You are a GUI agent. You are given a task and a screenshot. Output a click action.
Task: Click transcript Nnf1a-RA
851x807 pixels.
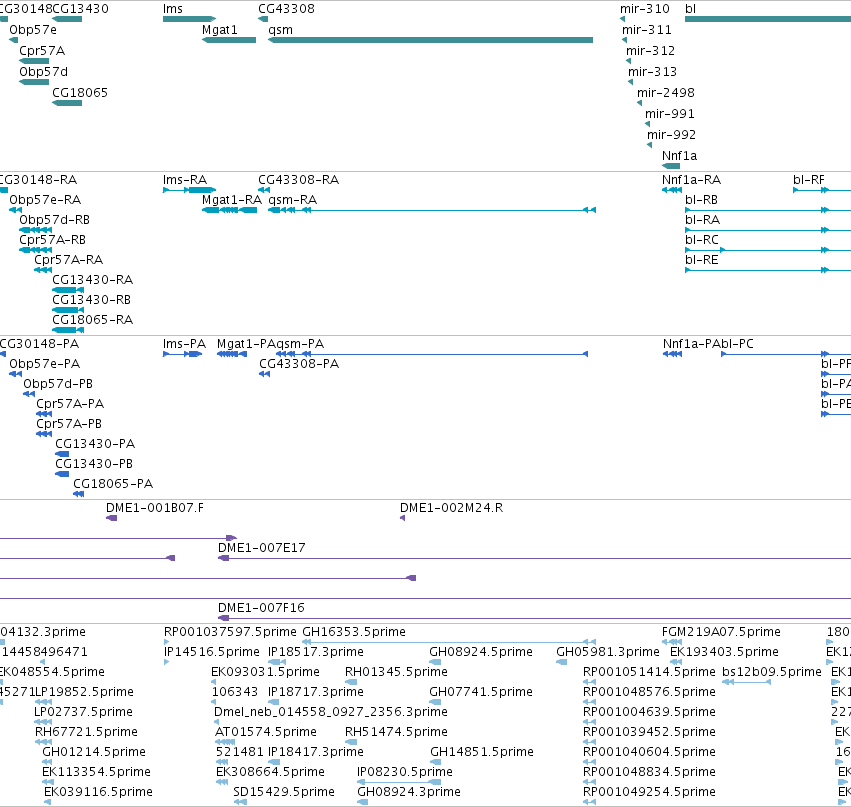coord(691,180)
